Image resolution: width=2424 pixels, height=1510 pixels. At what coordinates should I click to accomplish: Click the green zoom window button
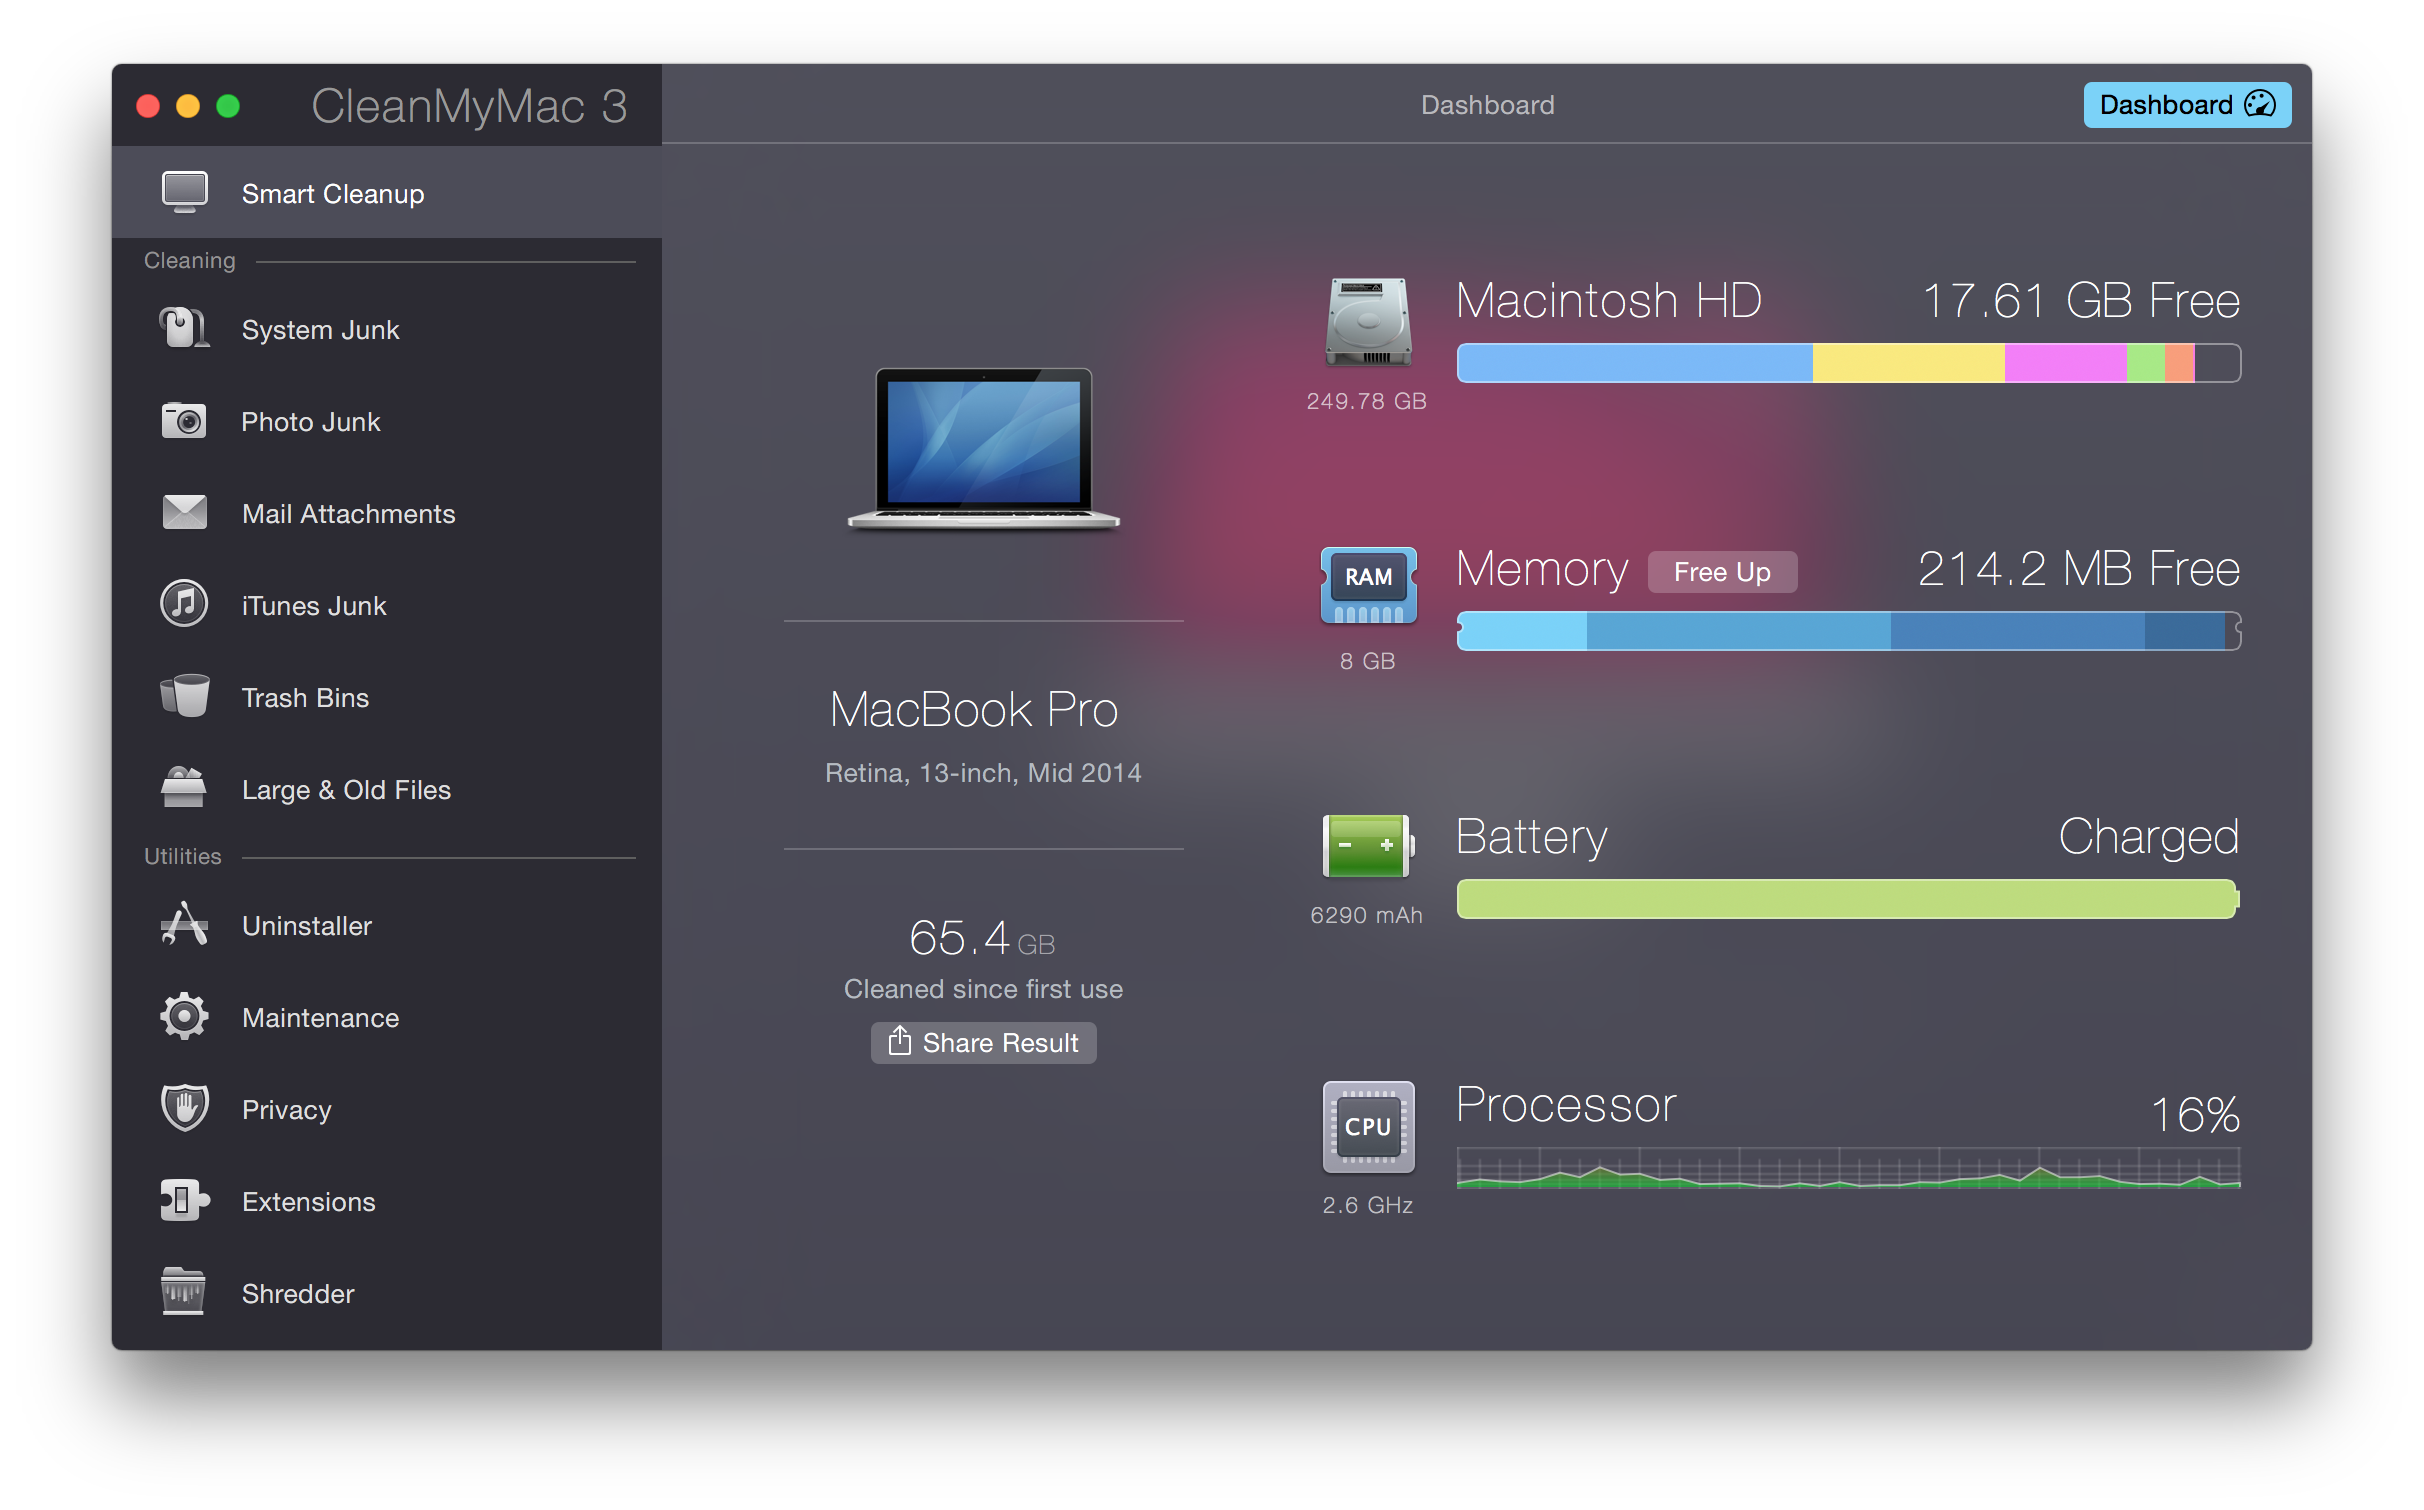click(x=228, y=105)
